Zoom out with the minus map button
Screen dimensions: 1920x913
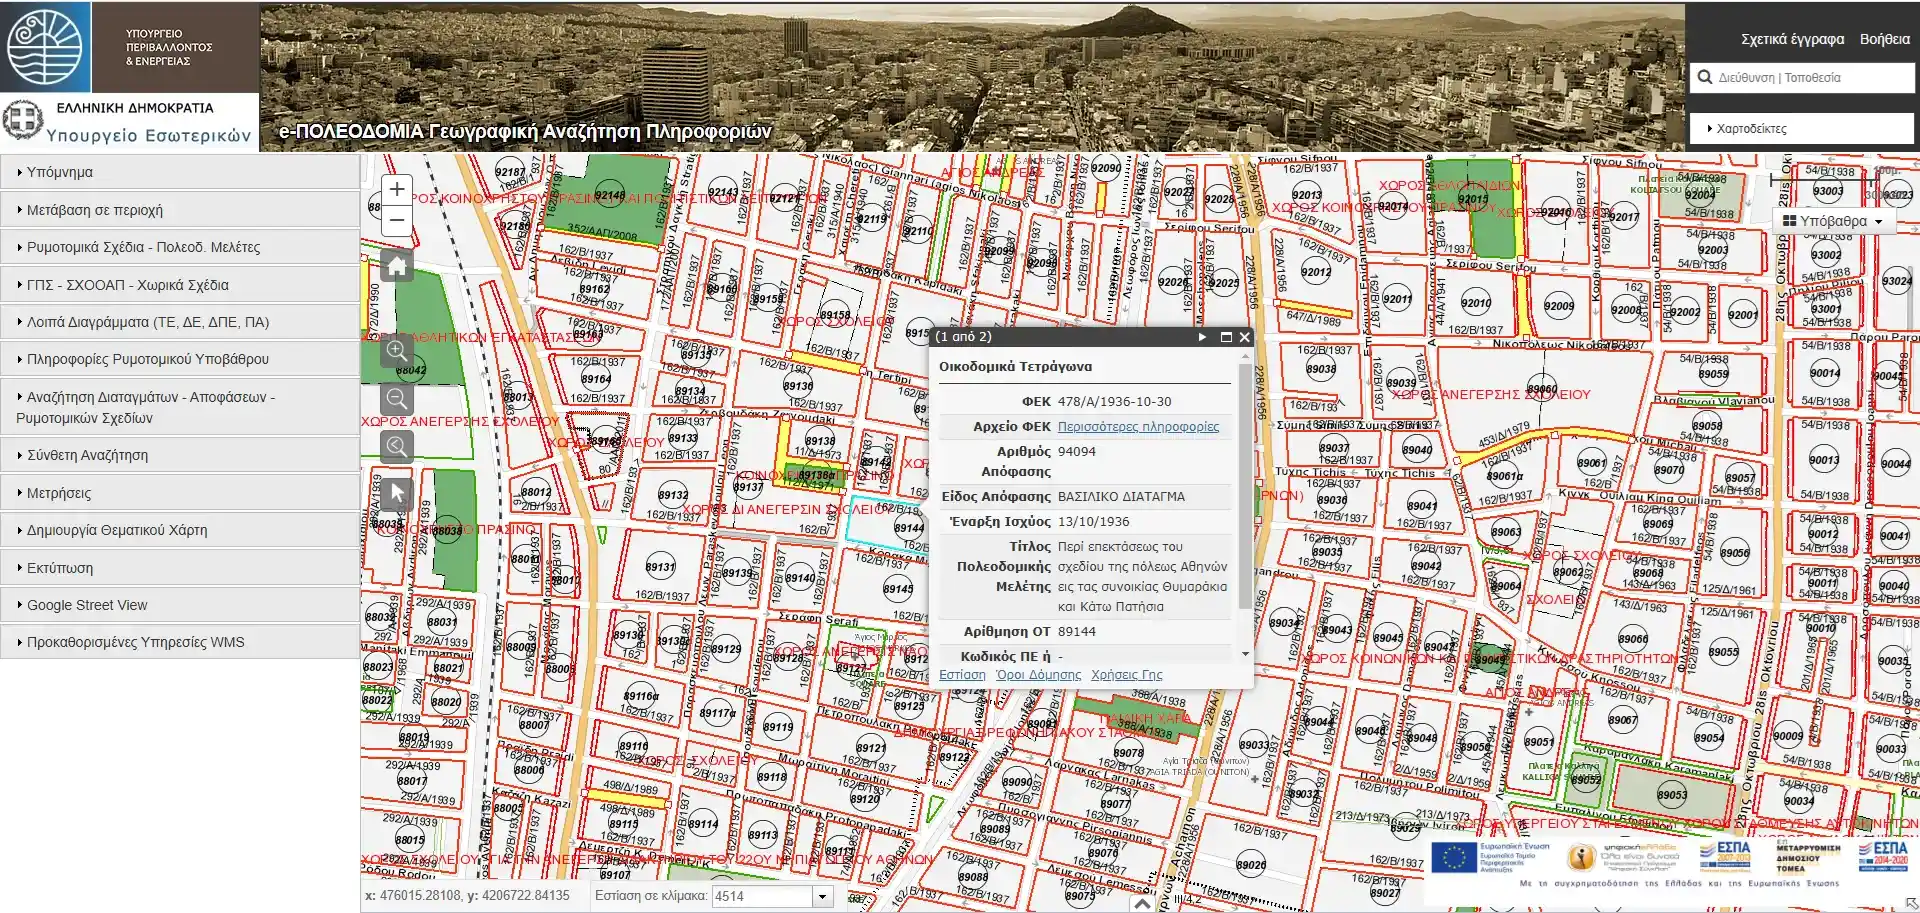397,220
